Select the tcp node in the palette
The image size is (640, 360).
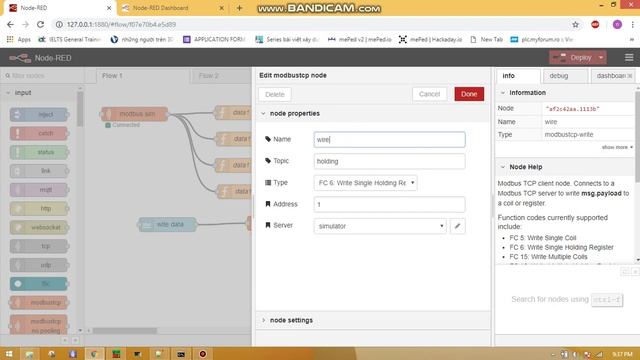(x=39, y=246)
